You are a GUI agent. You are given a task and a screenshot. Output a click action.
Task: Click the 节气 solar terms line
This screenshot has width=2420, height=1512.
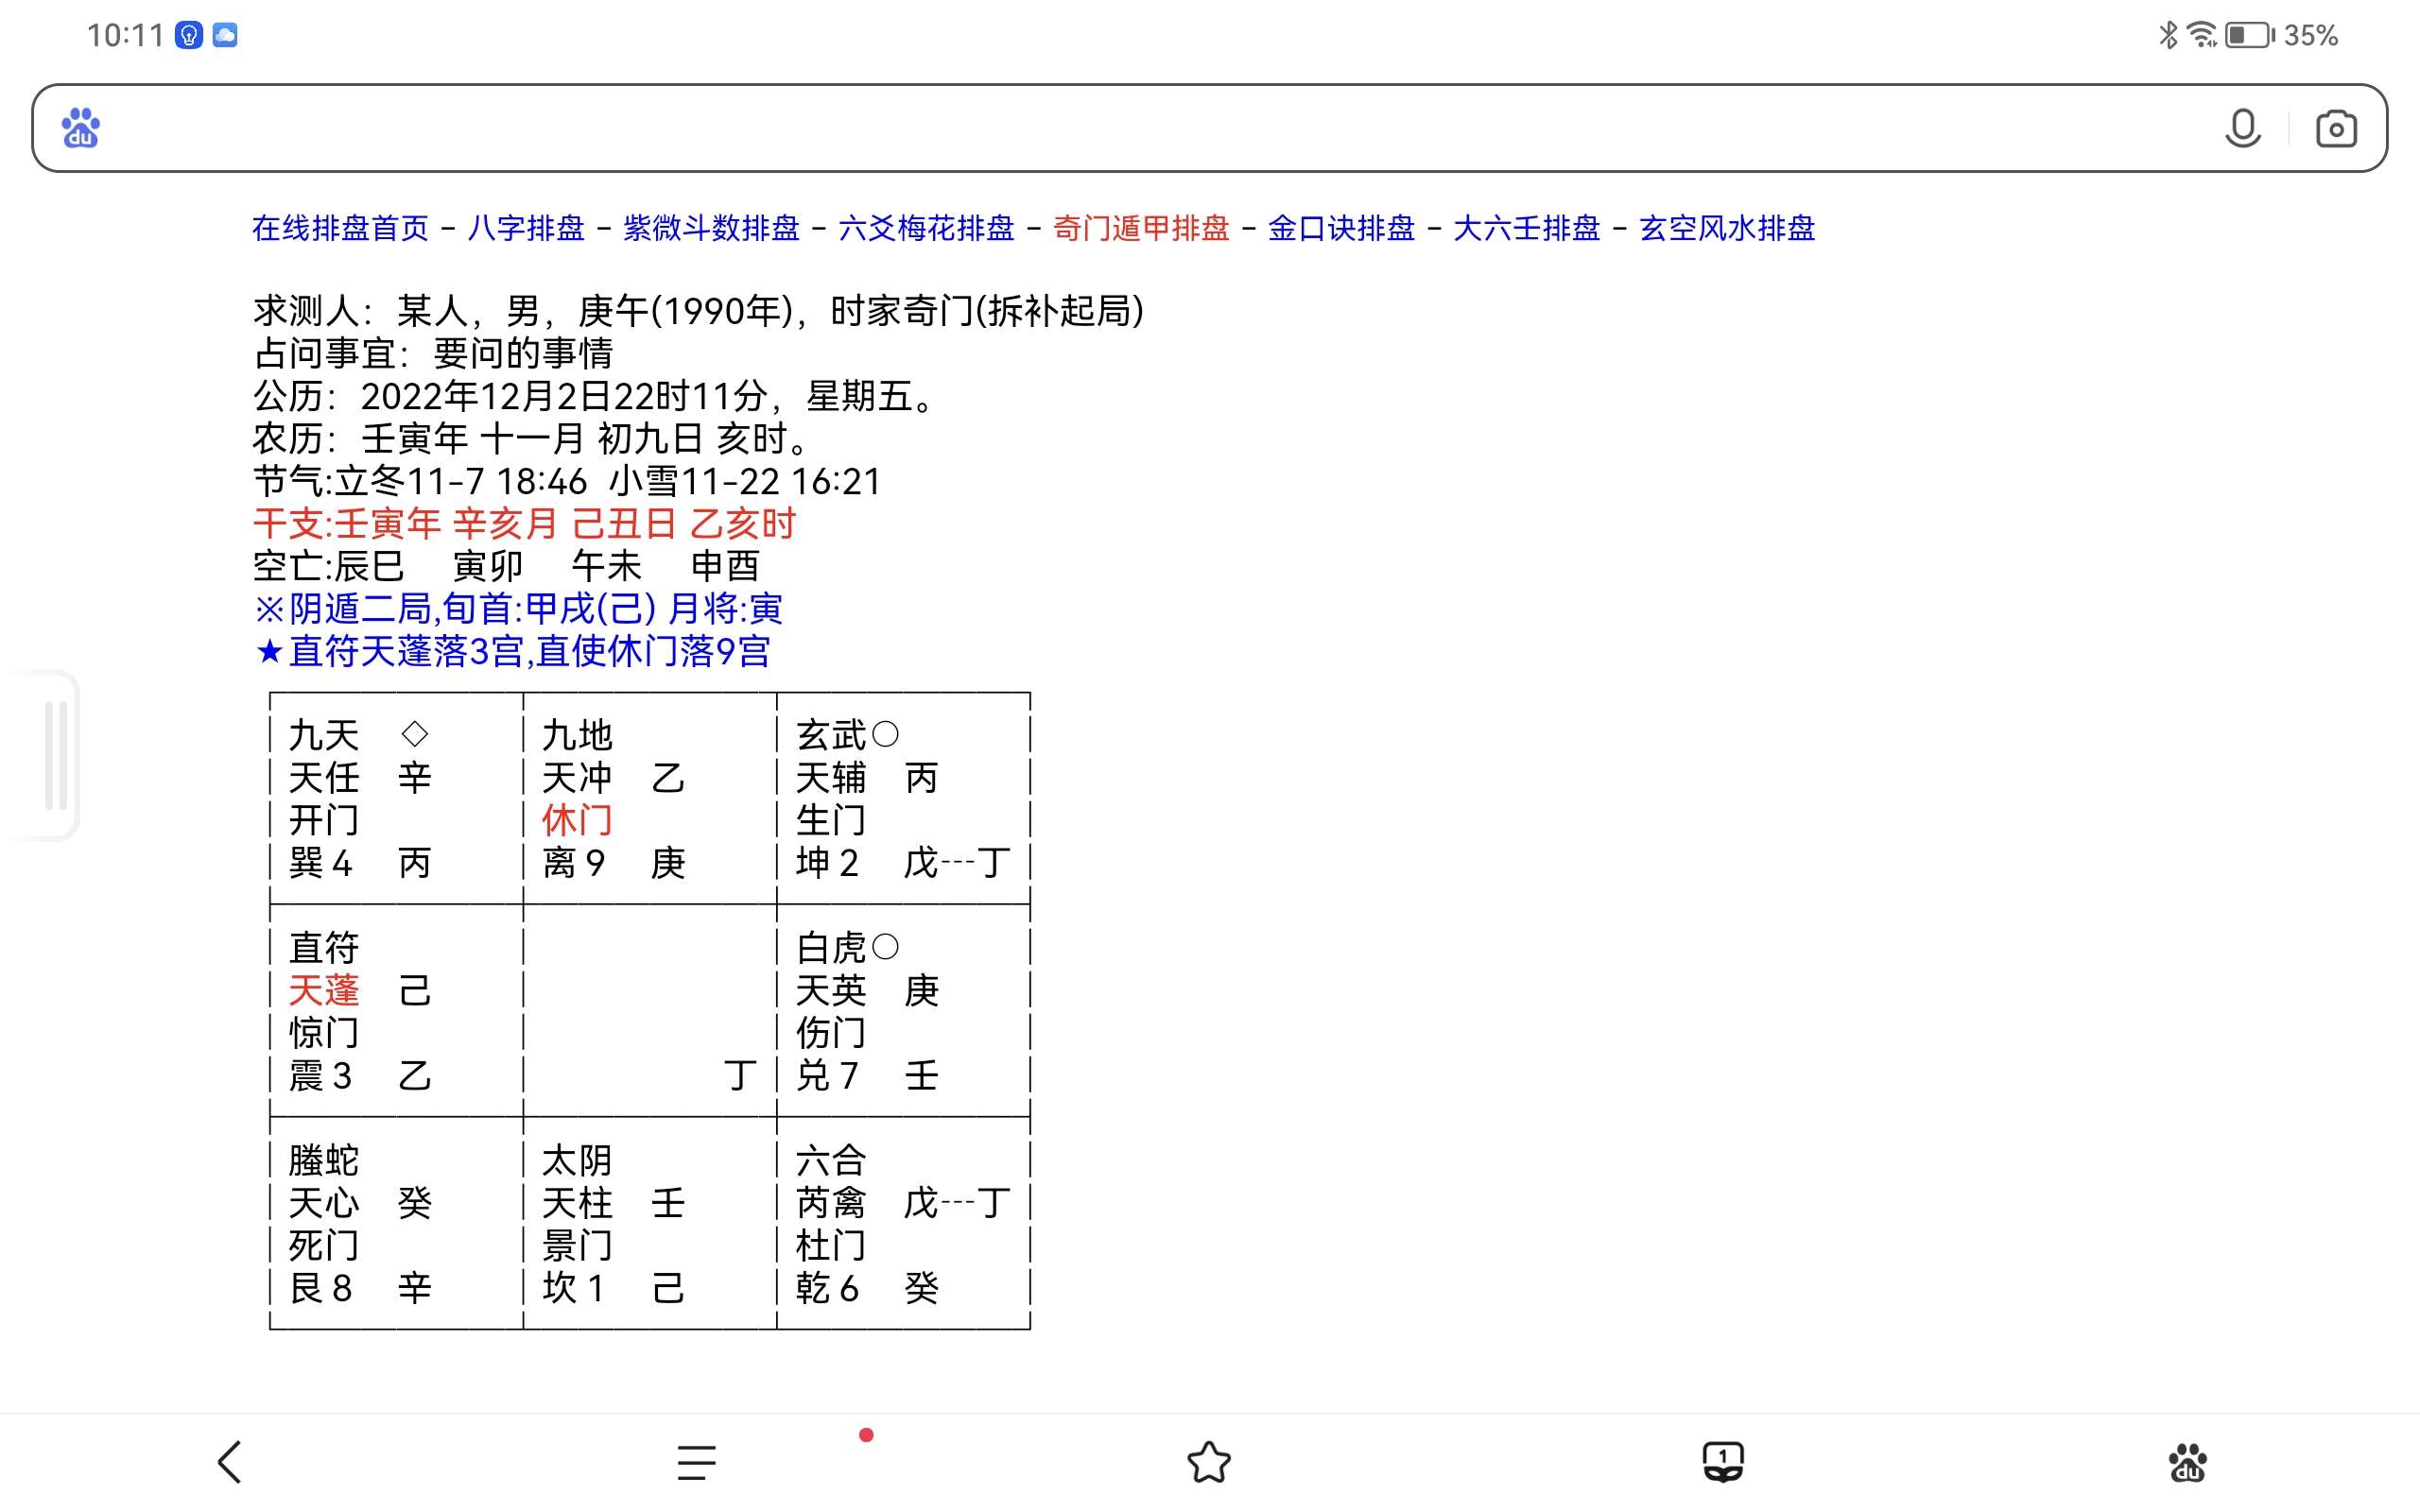(x=567, y=482)
